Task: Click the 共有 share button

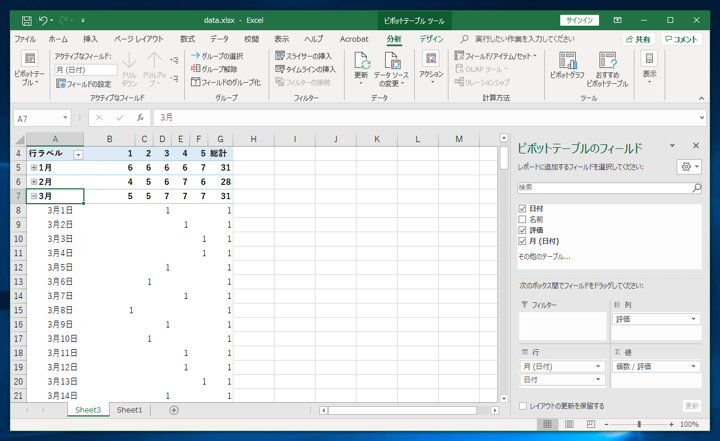Action: 638,39
